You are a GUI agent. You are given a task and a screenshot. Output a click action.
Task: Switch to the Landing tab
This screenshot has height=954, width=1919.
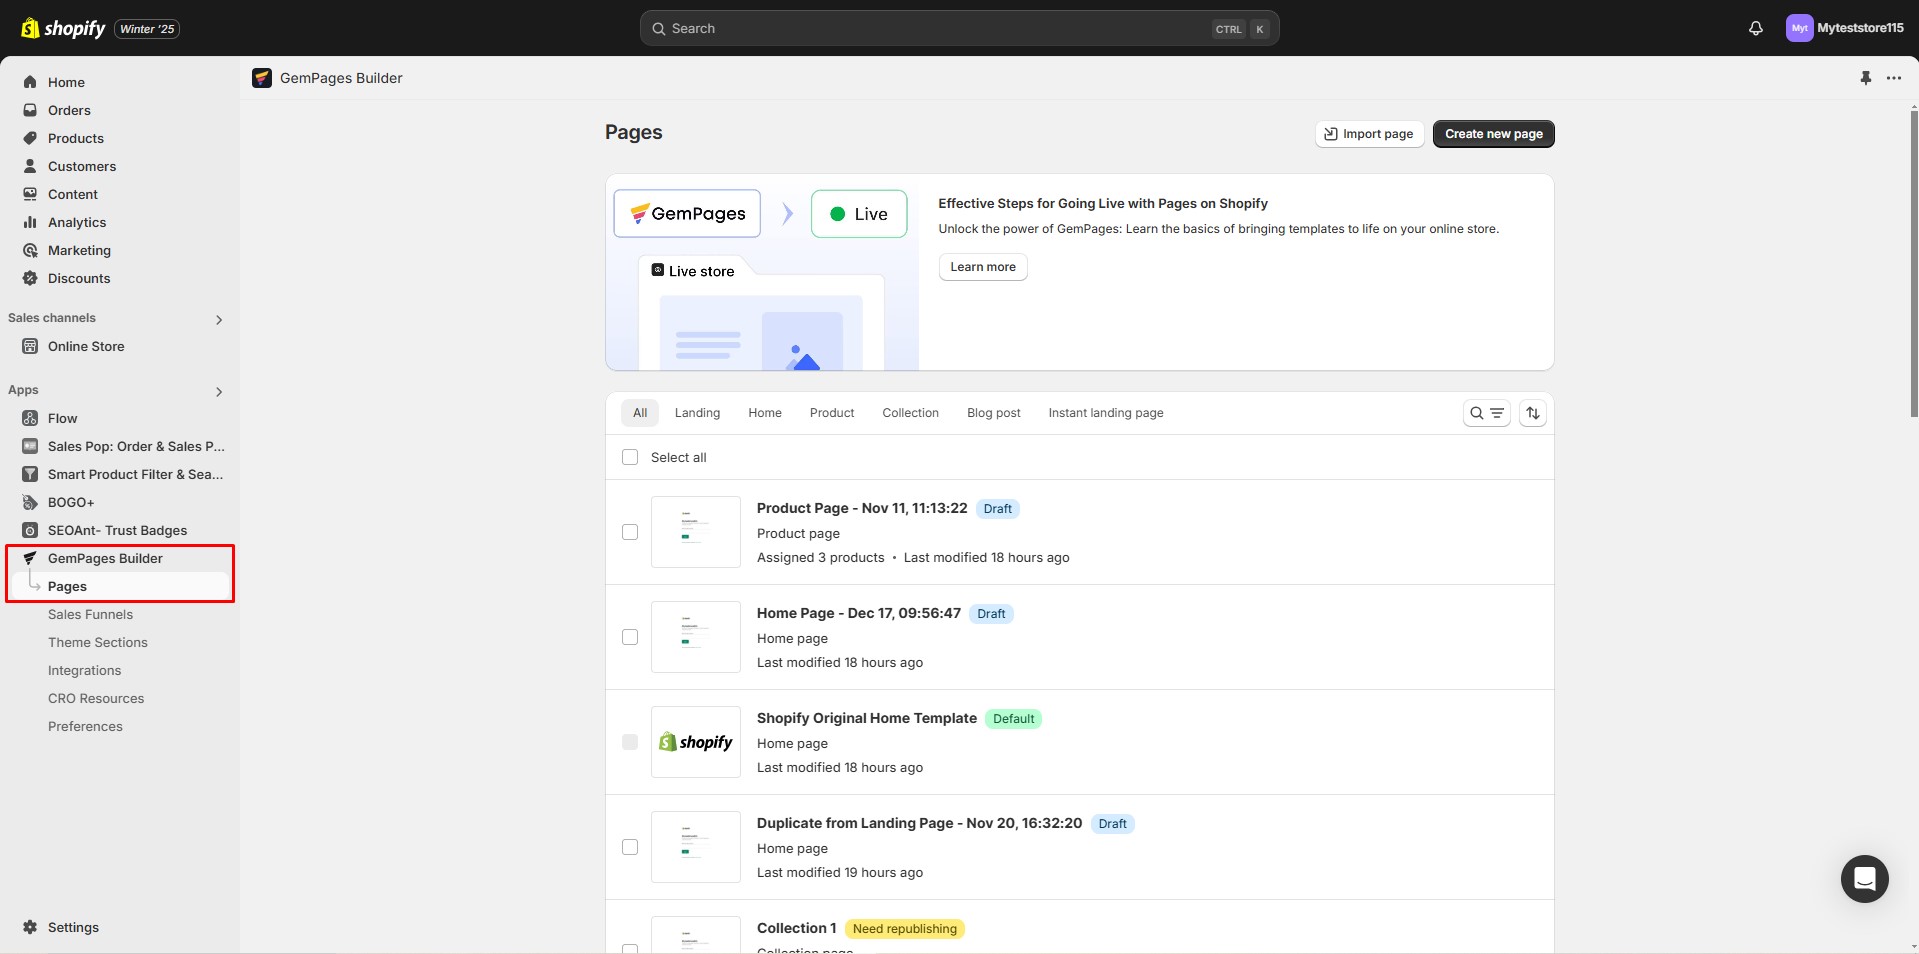click(697, 412)
